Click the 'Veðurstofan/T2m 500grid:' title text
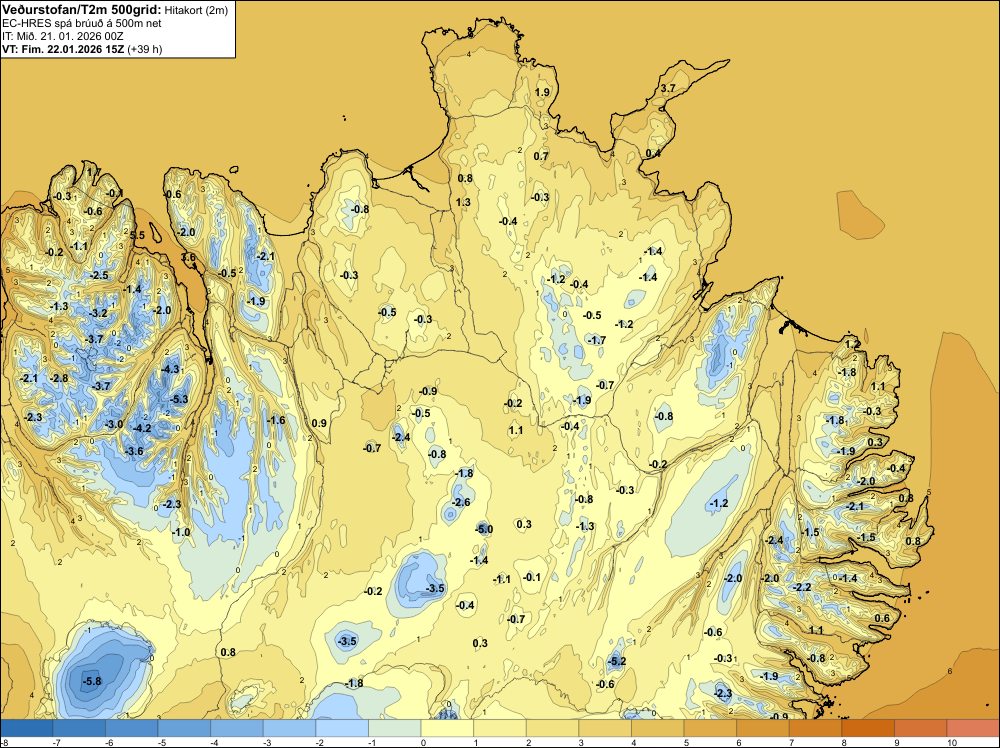This screenshot has width=1000, height=748. click(82, 10)
